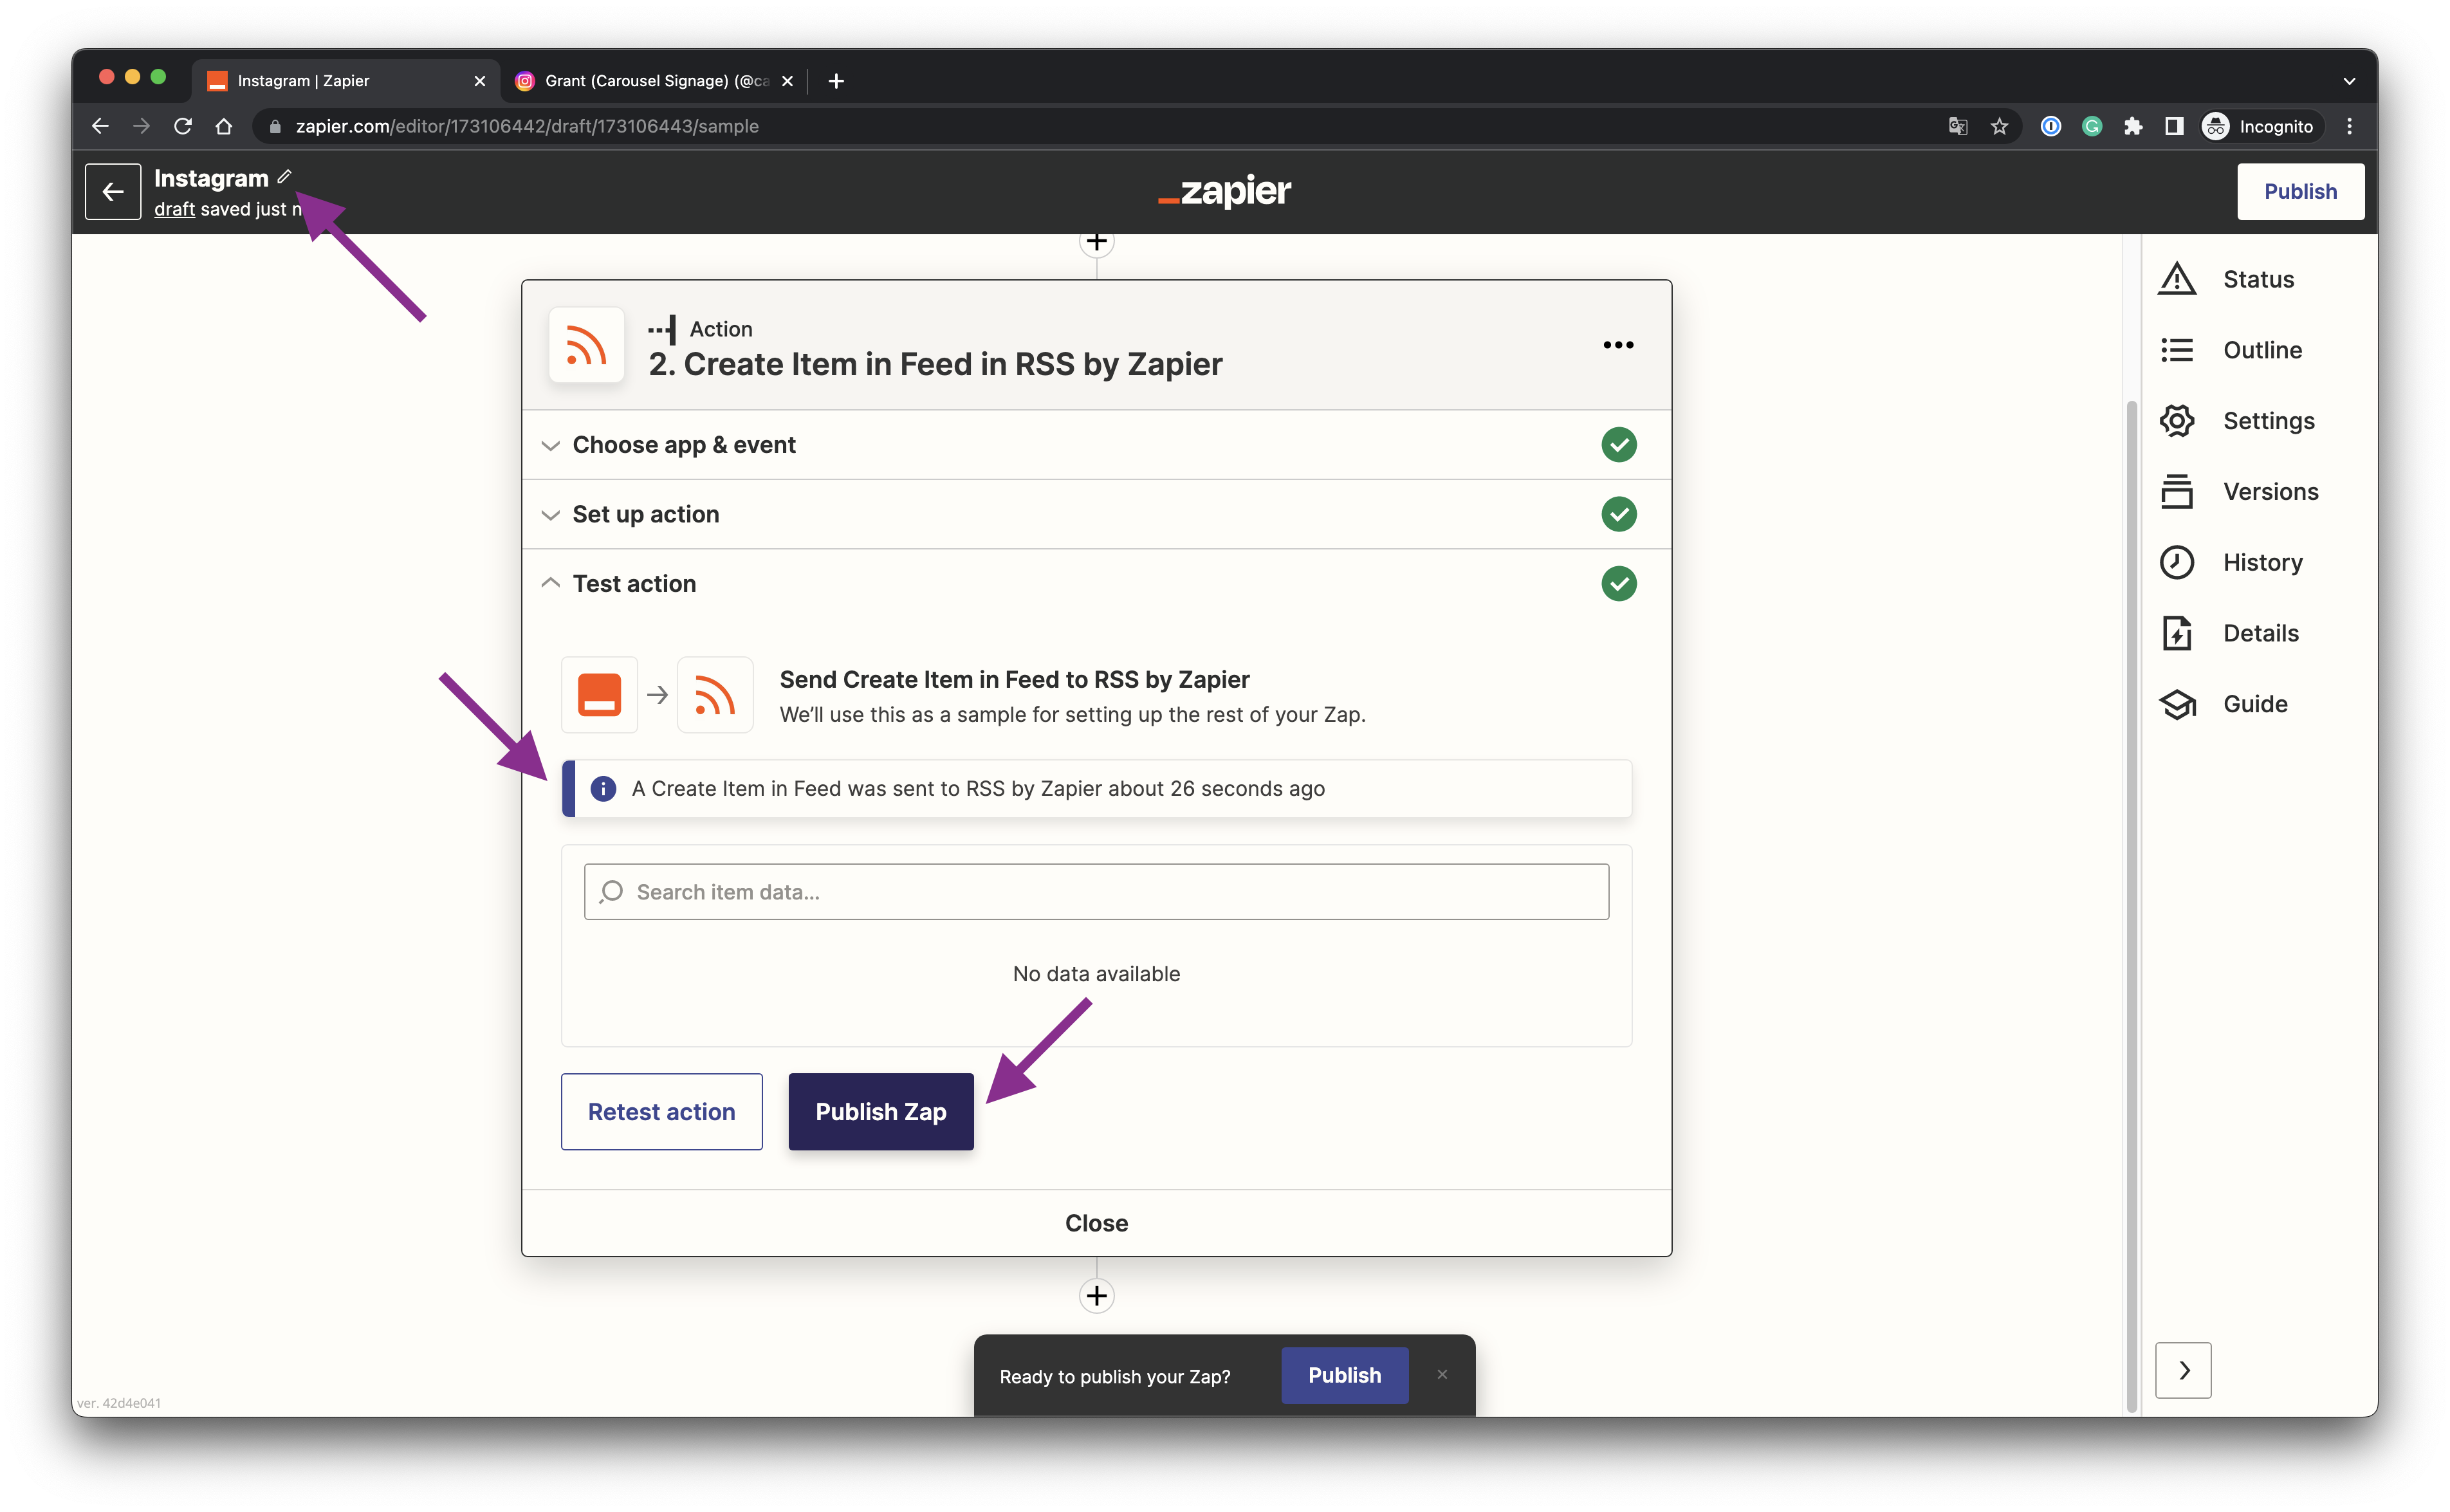Image resolution: width=2450 pixels, height=1512 pixels.
Task: Open the Outline list icon
Action: (x=2176, y=350)
